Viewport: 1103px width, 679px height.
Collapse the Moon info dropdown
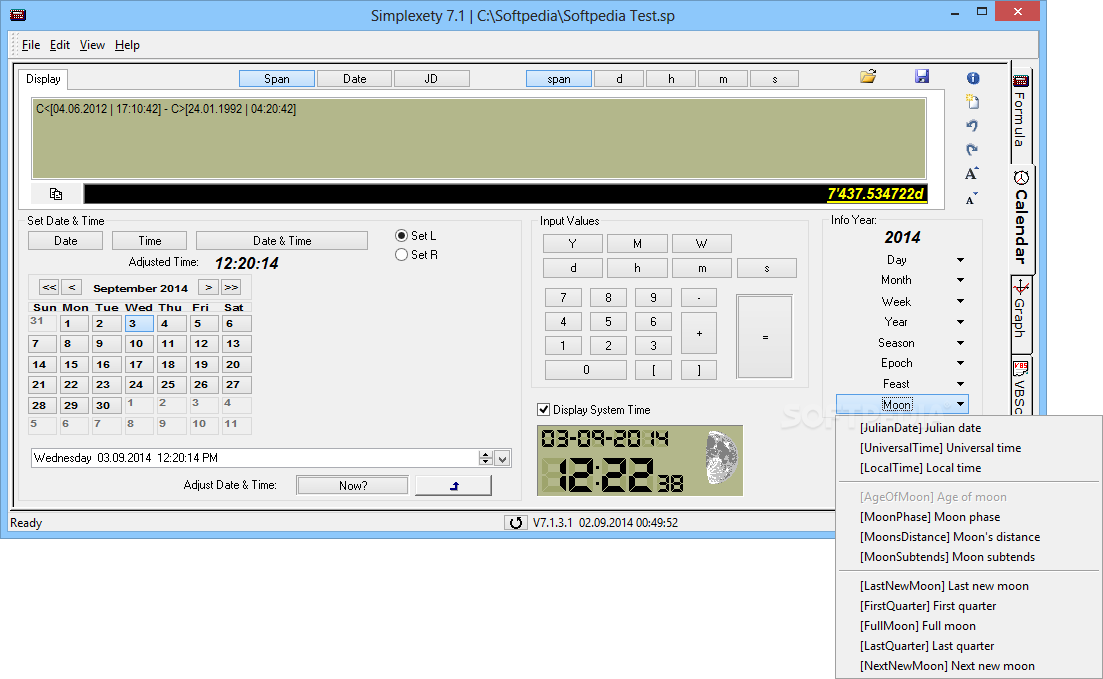pyautogui.click(x=960, y=405)
